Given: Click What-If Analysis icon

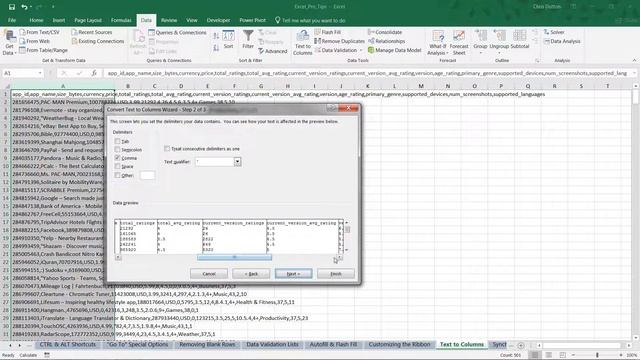Looking at the screenshot, I should tap(438, 42).
